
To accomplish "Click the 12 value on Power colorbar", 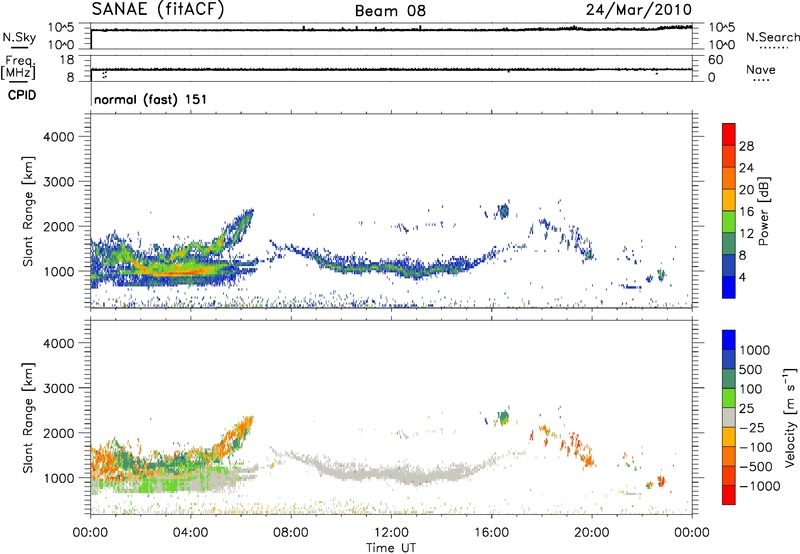I will (x=746, y=234).
